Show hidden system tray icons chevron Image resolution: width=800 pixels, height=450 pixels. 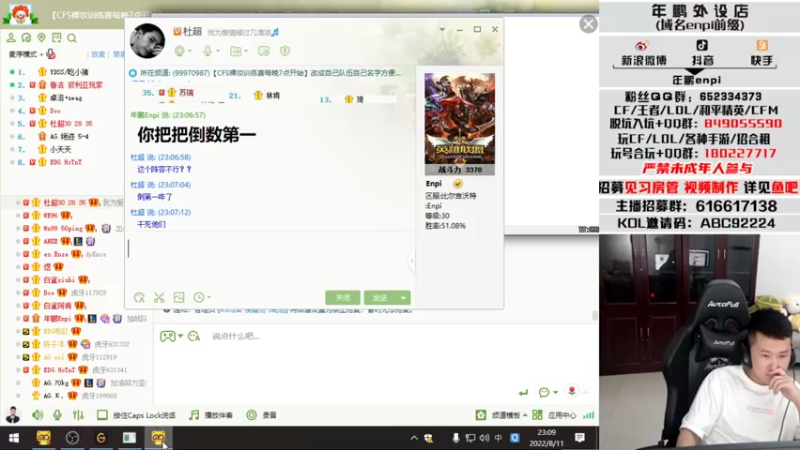point(414,438)
